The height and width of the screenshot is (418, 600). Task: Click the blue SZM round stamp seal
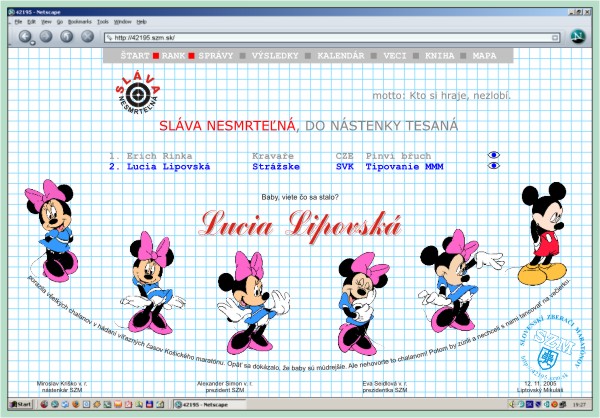click(552, 348)
